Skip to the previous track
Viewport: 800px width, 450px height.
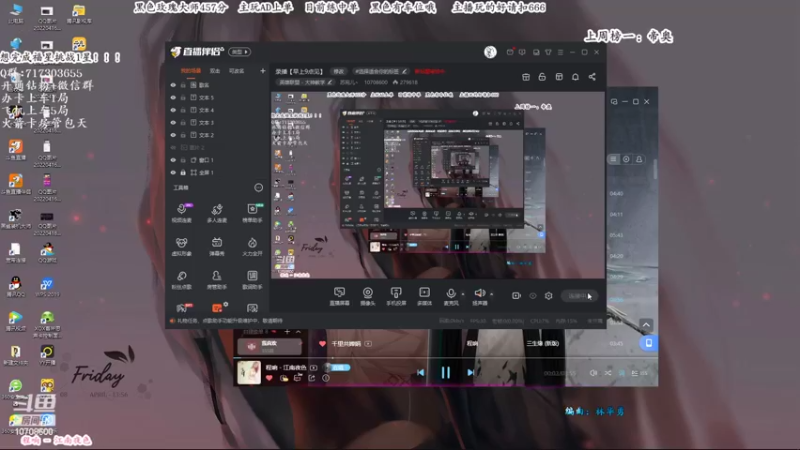(x=420, y=372)
